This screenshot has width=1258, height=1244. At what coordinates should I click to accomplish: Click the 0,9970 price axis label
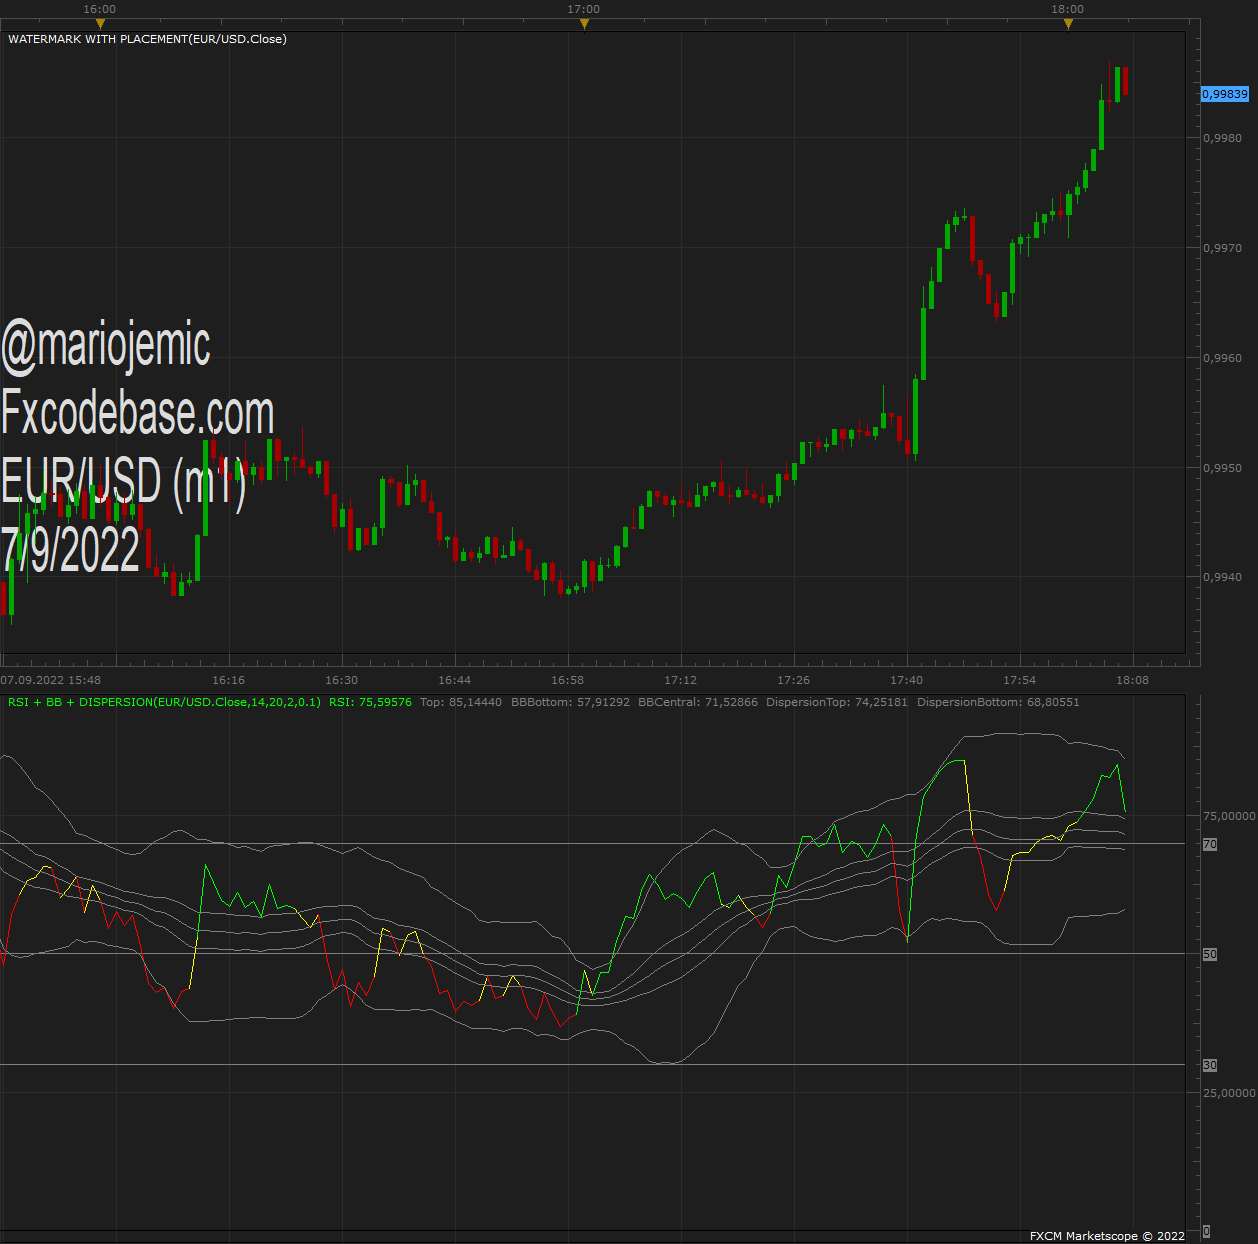(1222, 248)
